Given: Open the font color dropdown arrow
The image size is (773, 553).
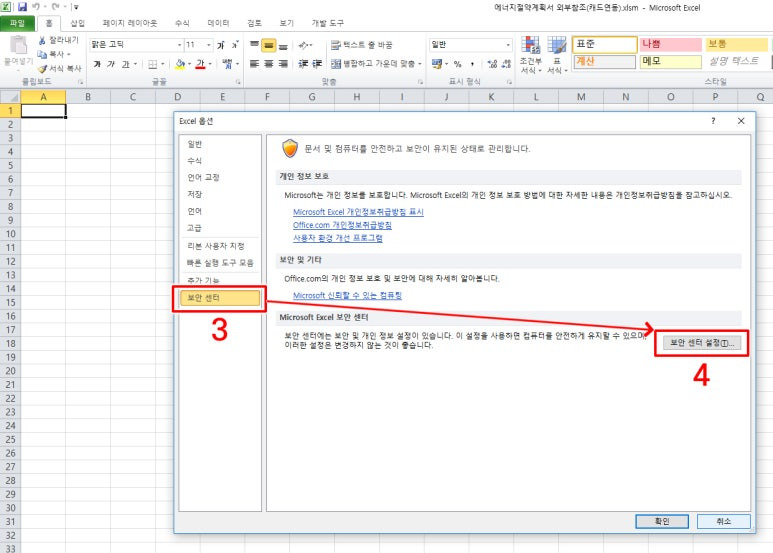Looking at the screenshot, I should (211, 64).
